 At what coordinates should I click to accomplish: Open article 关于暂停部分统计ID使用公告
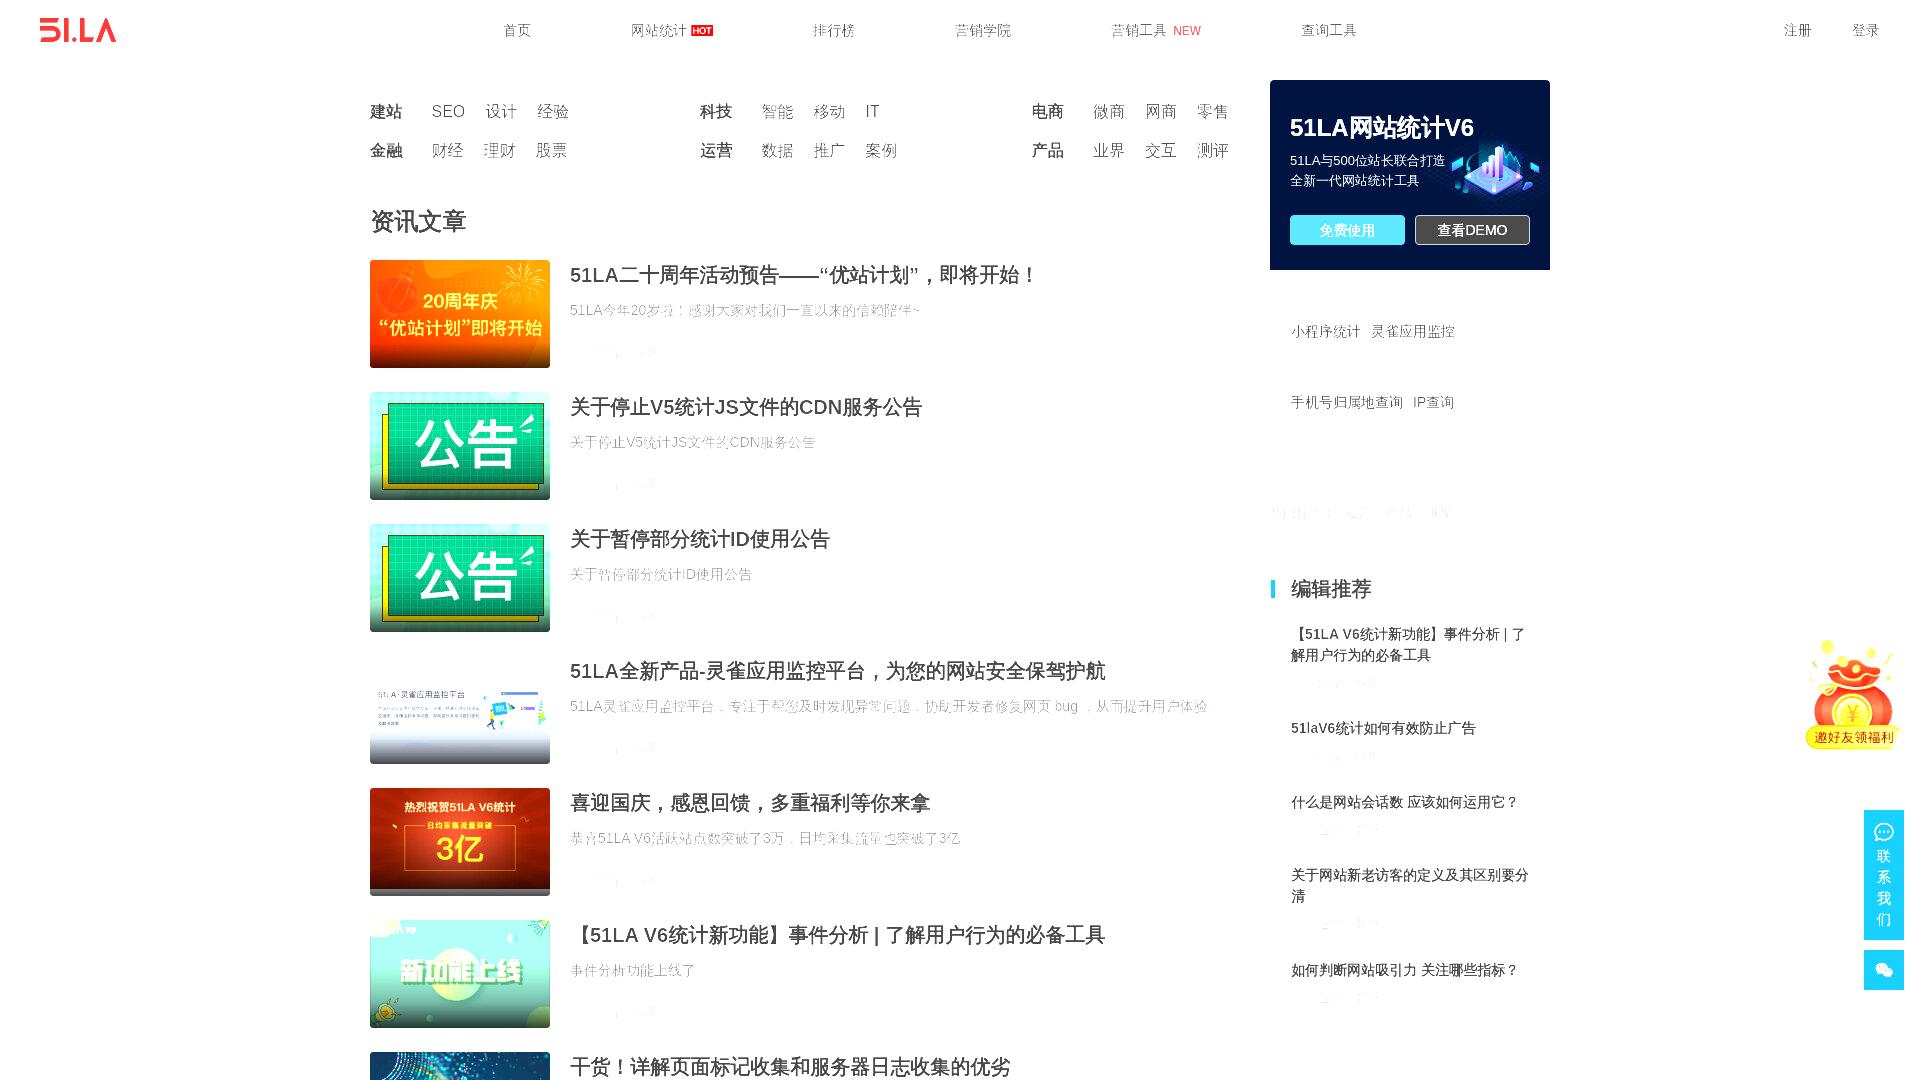700,539
